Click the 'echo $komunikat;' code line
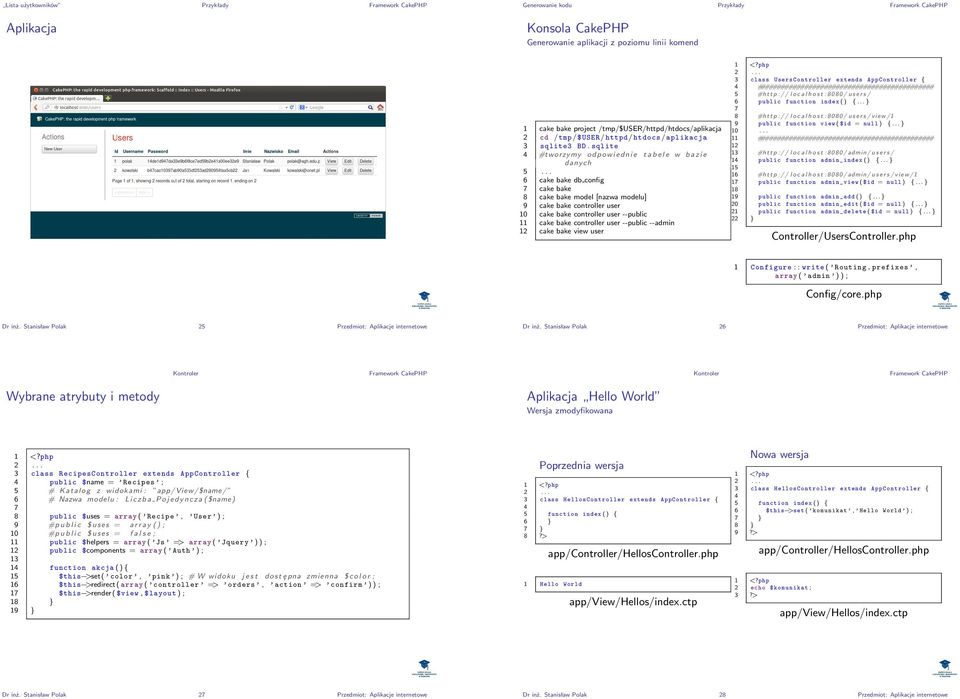The image size is (960, 699). [781, 588]
